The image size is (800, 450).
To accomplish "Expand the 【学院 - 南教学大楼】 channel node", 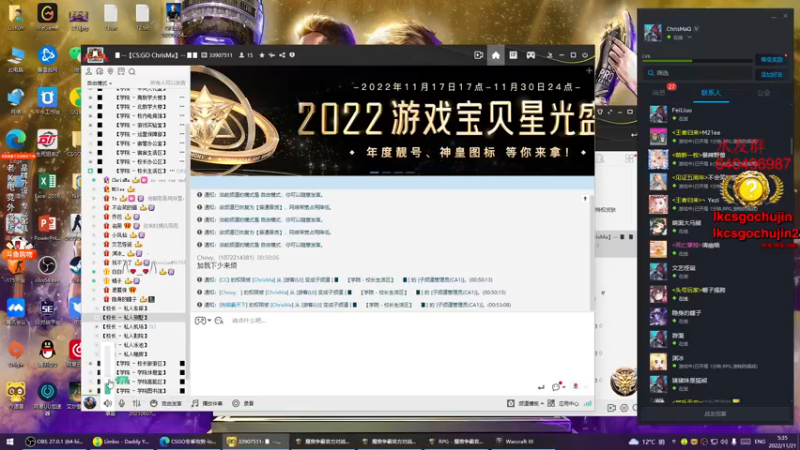I will tap(91, 97).
